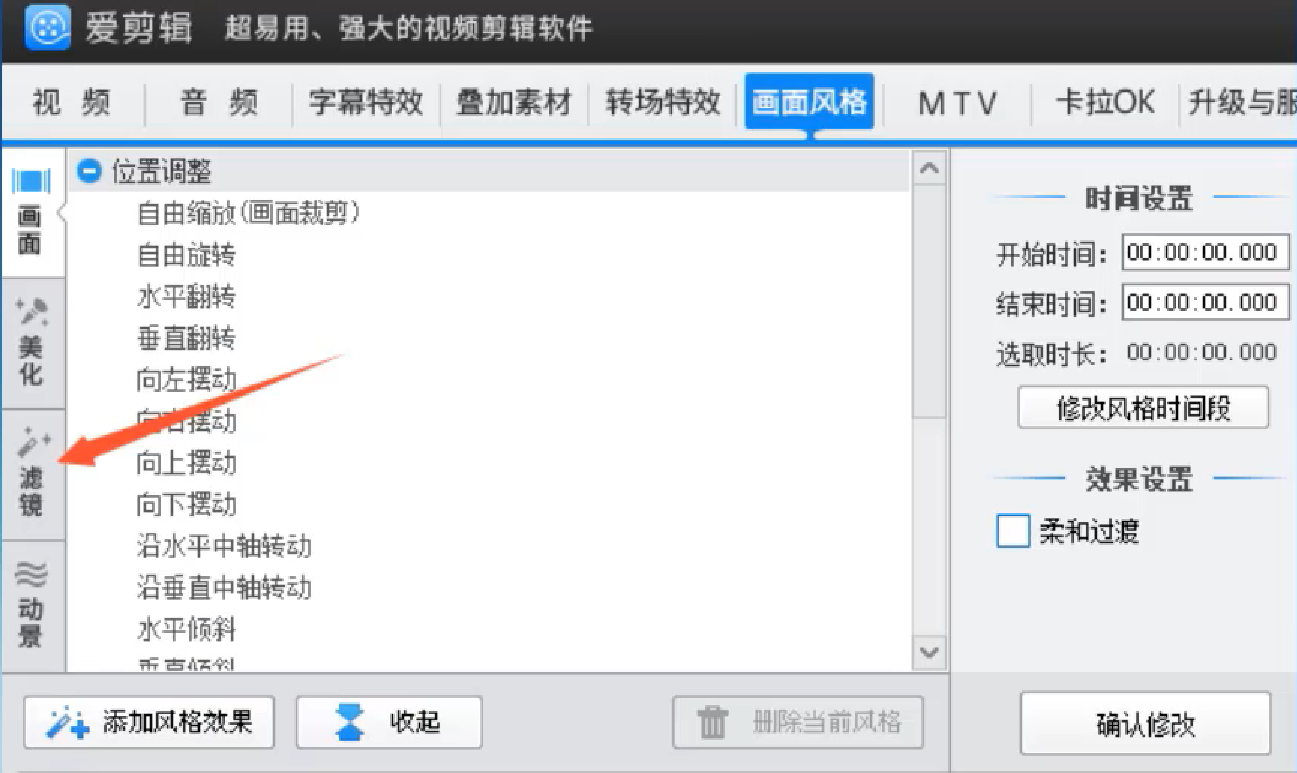Switch to the 字幕特效 tab
Viewport: 1297px width, 773px height.
(366, 102)
